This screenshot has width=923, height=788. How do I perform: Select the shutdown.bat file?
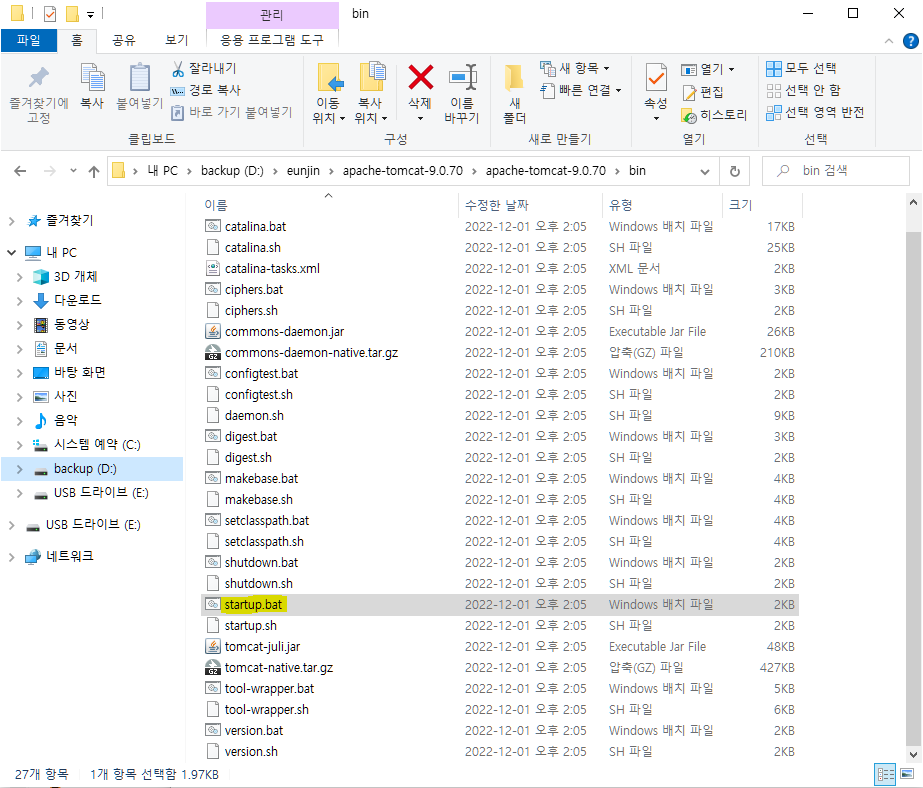coord(261,563)
